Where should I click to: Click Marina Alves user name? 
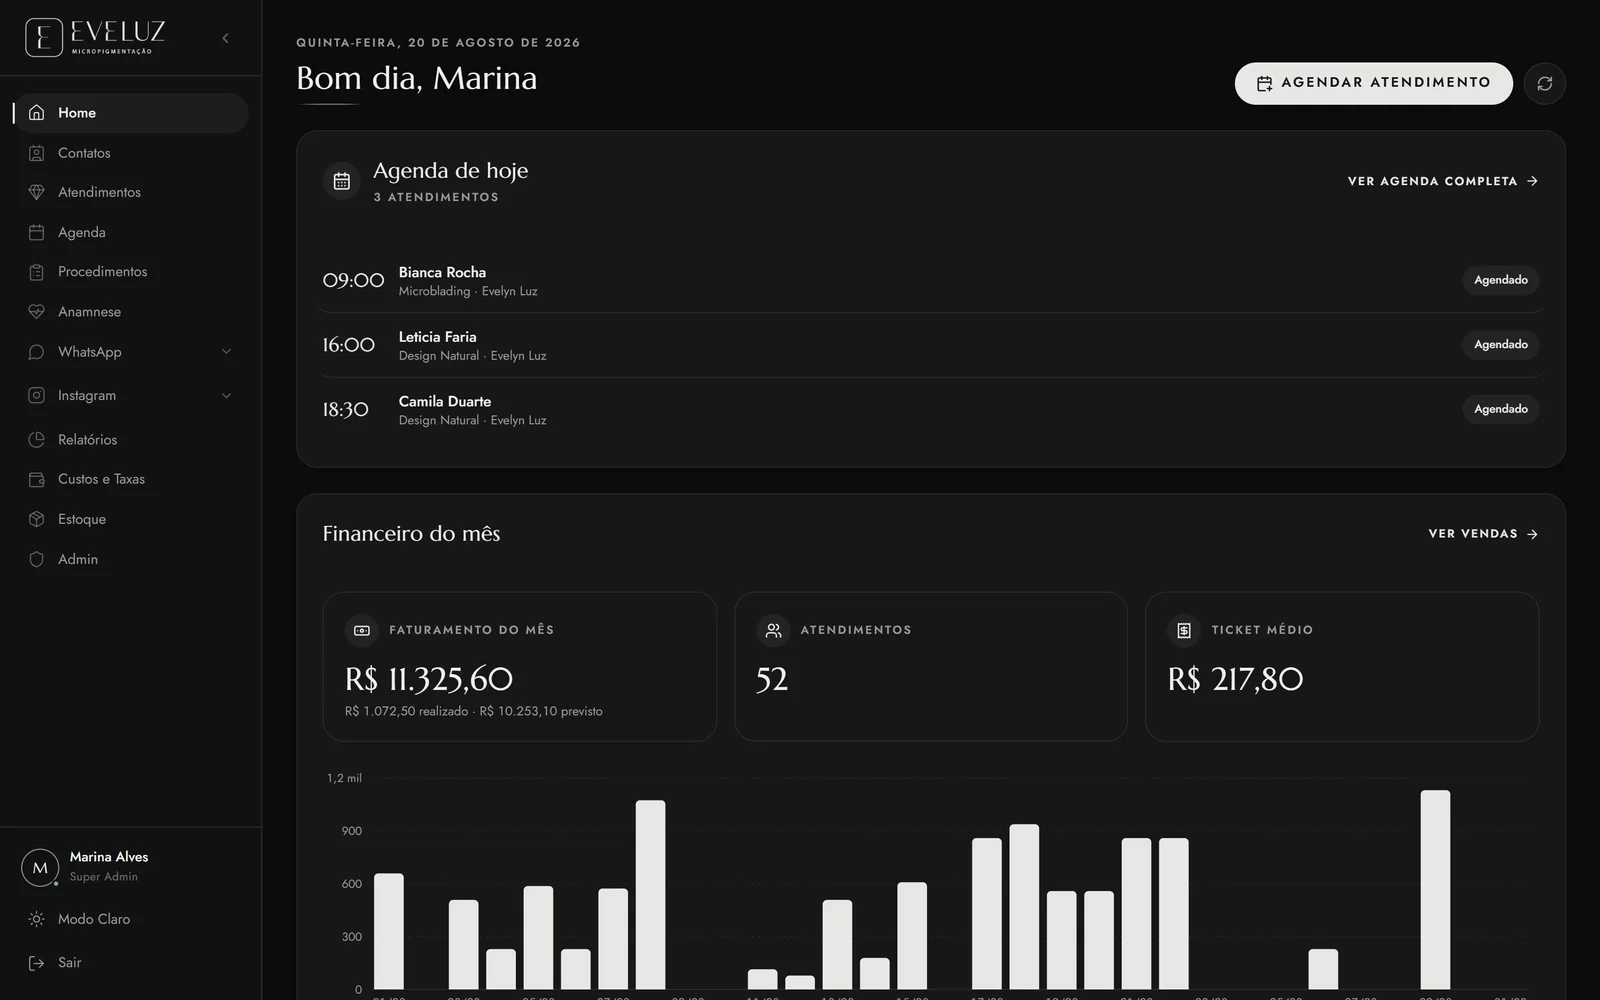[x=109, y=857]
